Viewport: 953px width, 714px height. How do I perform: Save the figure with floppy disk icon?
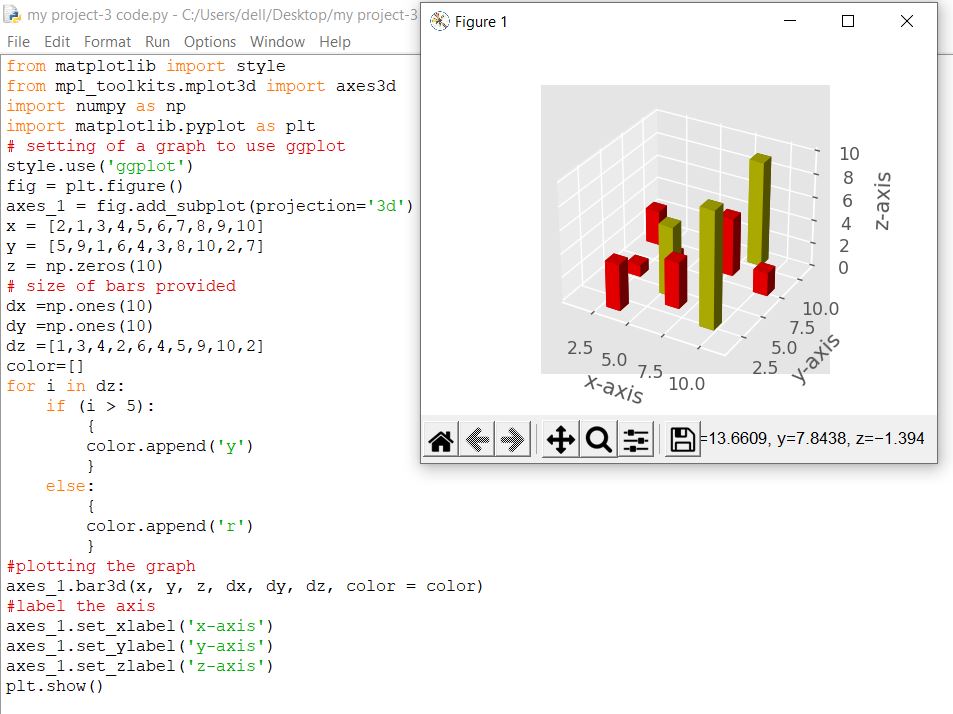pos(683,440)
